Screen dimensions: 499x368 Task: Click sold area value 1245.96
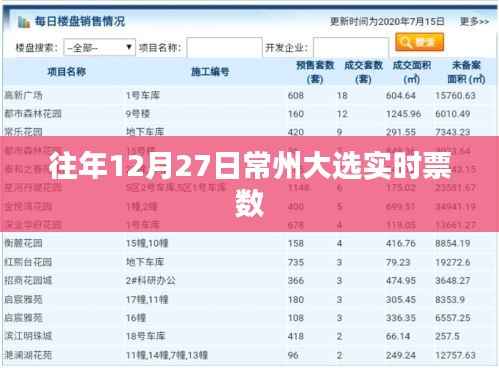point(403,114)
